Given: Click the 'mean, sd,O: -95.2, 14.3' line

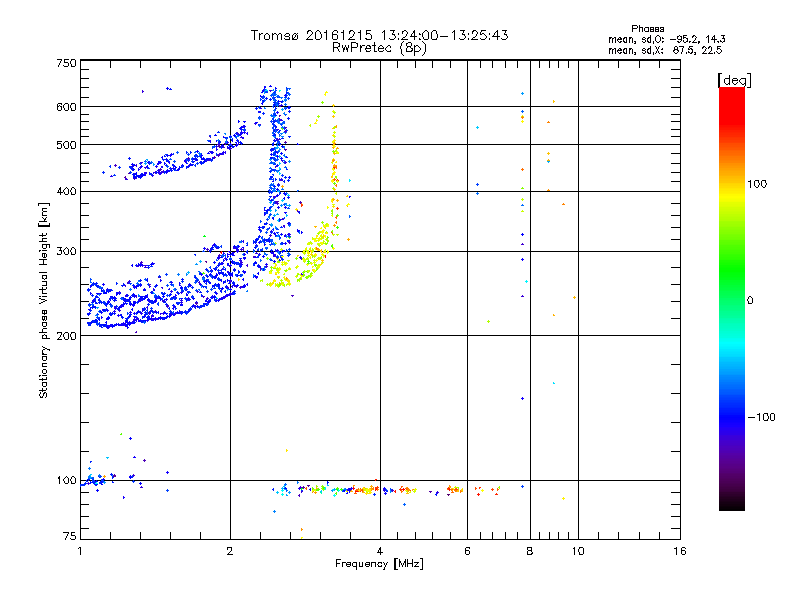Looking at the screenshot, I should point(666,39).
